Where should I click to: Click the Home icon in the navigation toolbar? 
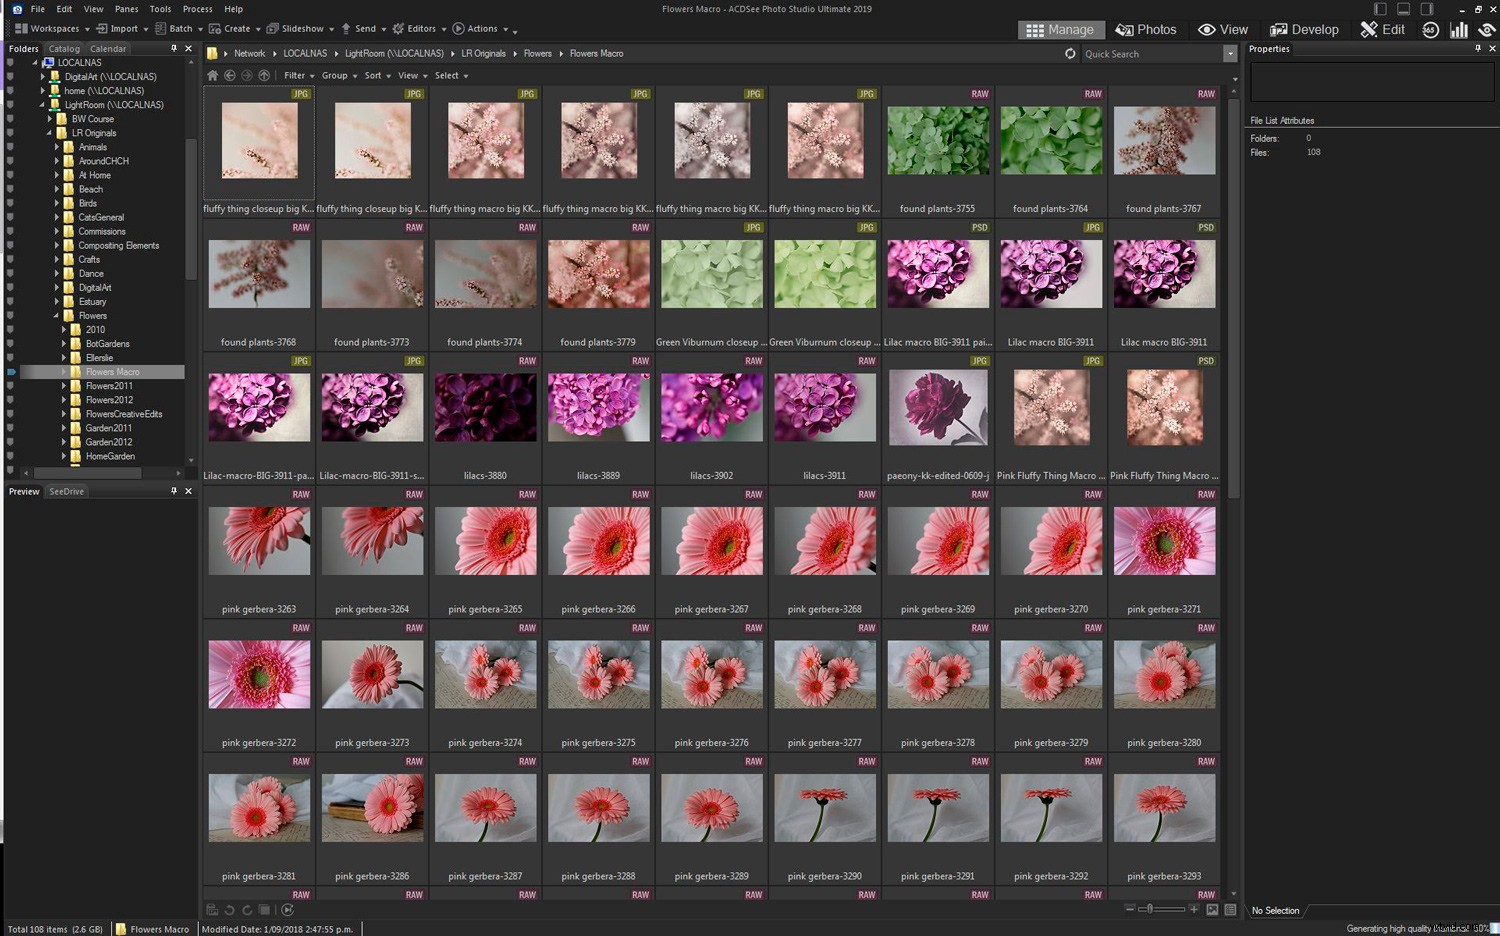[x=212, y=75]
